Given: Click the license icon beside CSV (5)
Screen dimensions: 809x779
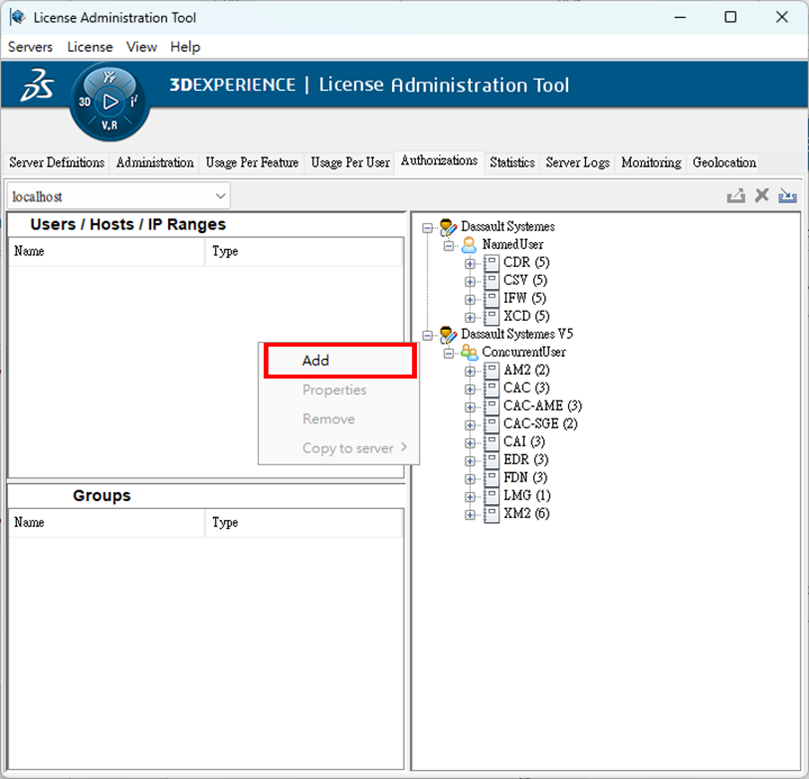Looking at the screenshot, I should point(491,281).
